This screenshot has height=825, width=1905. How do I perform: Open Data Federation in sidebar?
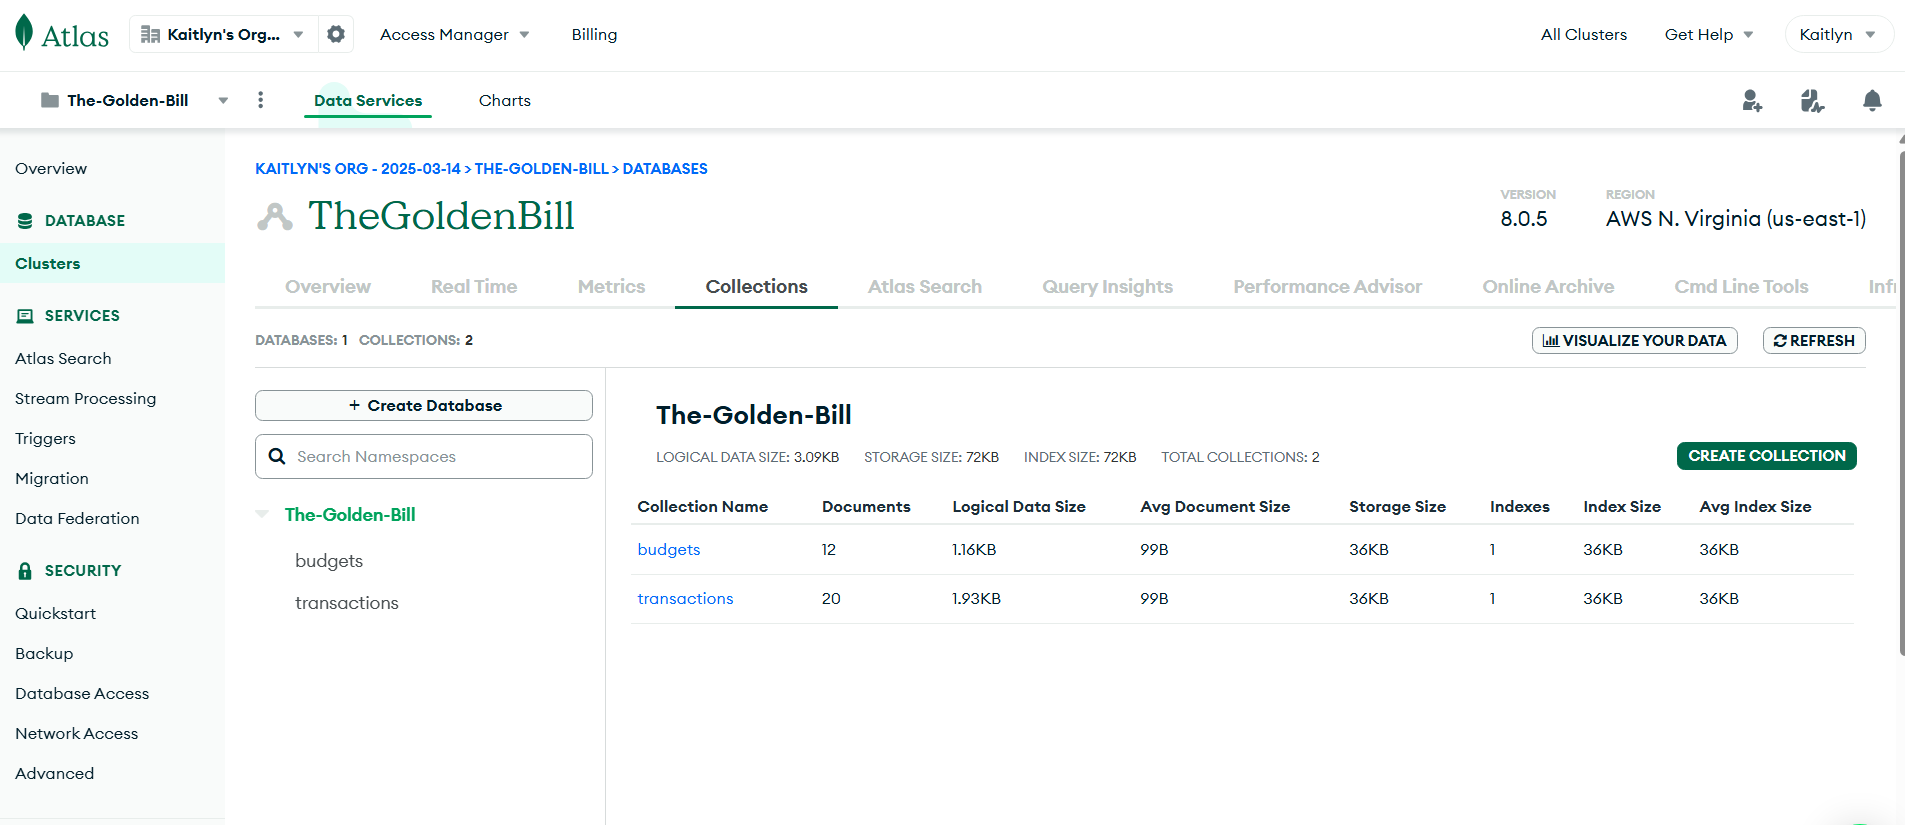coord(77,518)
